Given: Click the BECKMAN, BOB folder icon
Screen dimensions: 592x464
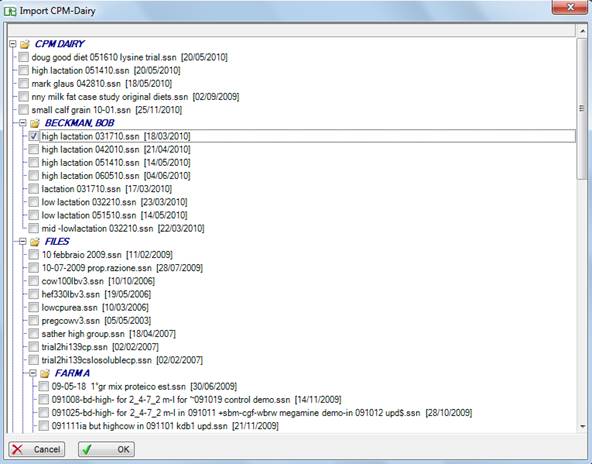Looking at the screenshot, I should (x=35, y=123).
